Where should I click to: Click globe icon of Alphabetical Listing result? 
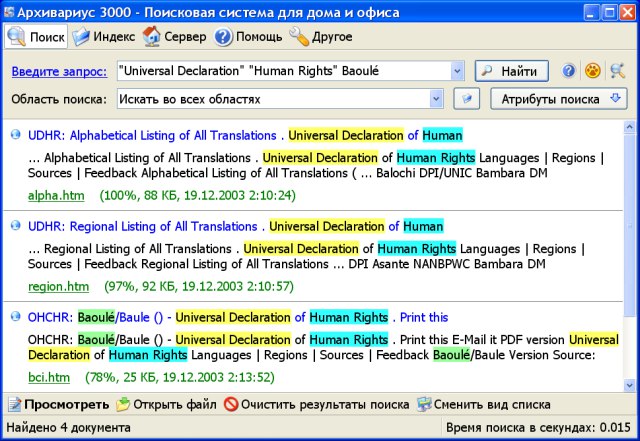pos(16,134)
